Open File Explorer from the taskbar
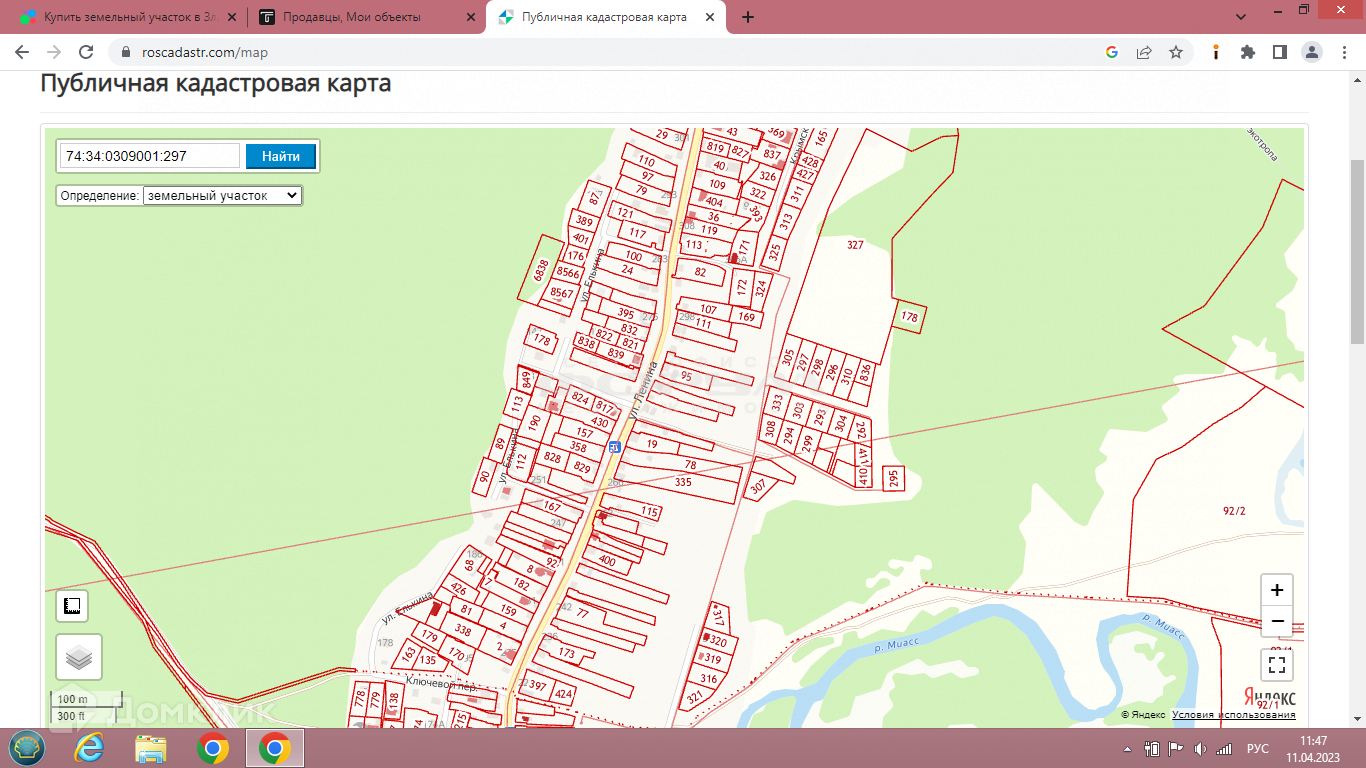1366x768 pixels. coord(151,748)
